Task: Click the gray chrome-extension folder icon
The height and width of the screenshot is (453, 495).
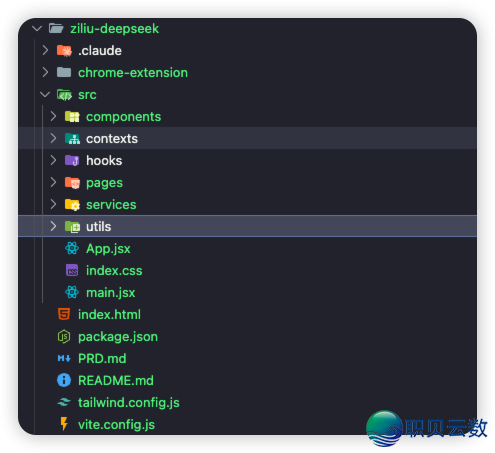Action: (64, 72)
